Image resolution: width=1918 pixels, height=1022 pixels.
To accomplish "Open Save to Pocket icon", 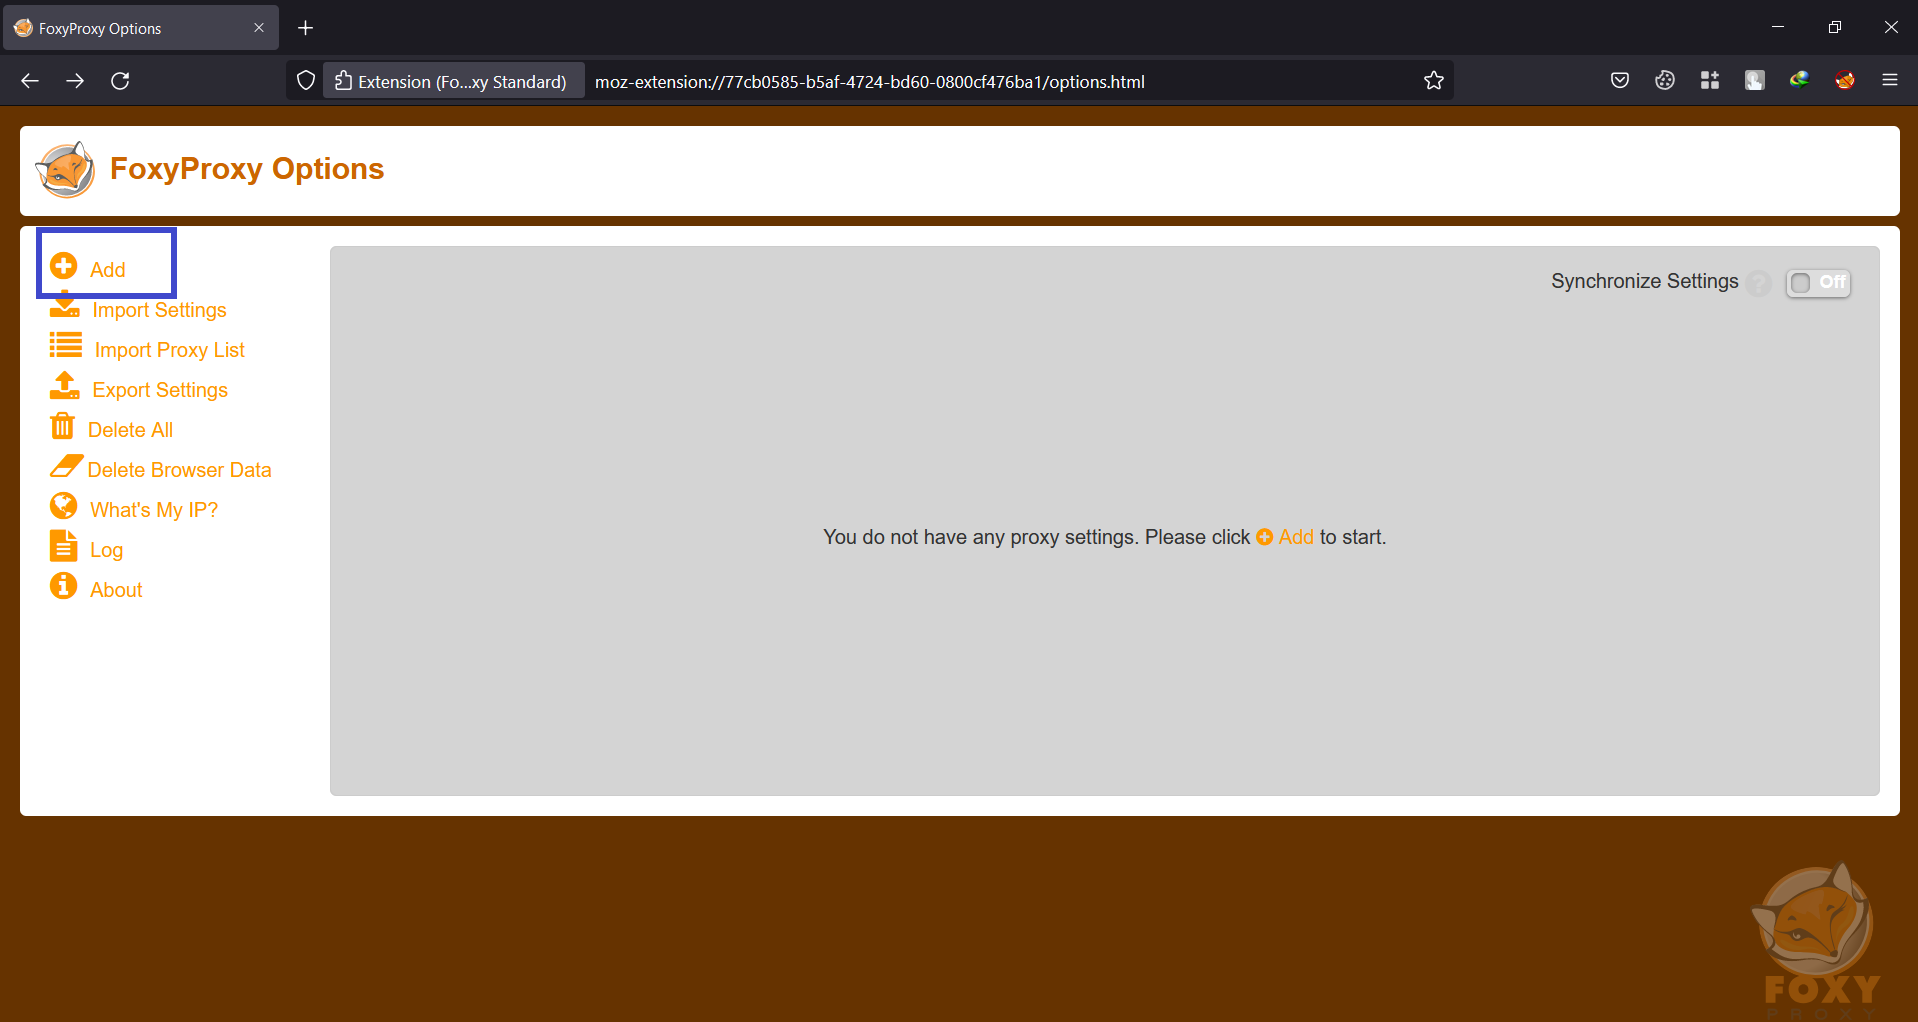I will click(x=1620, y=81).
